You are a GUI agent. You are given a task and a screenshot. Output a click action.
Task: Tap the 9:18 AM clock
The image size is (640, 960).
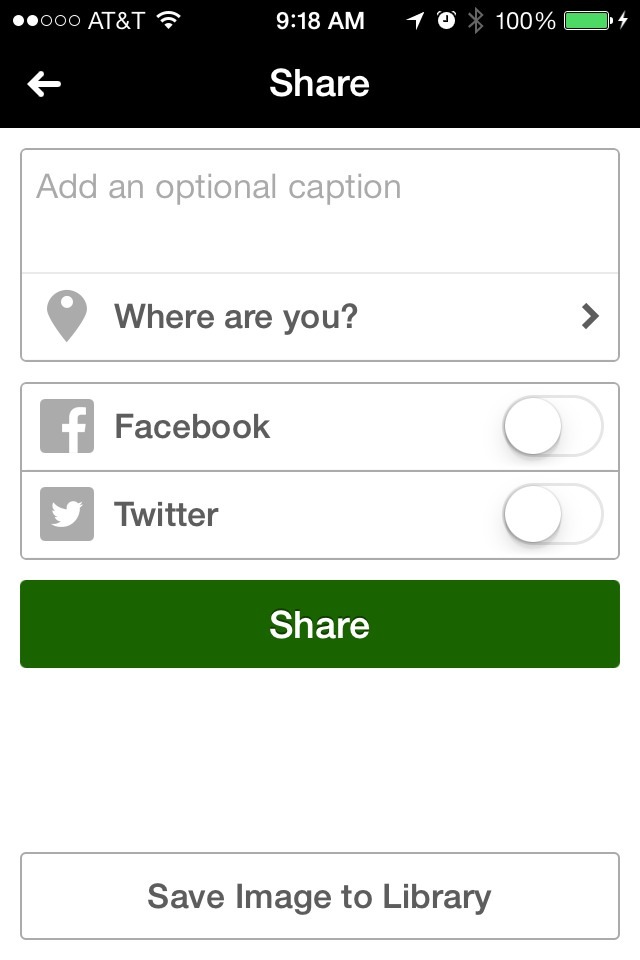pyautogui.click(x=320, y=20)
